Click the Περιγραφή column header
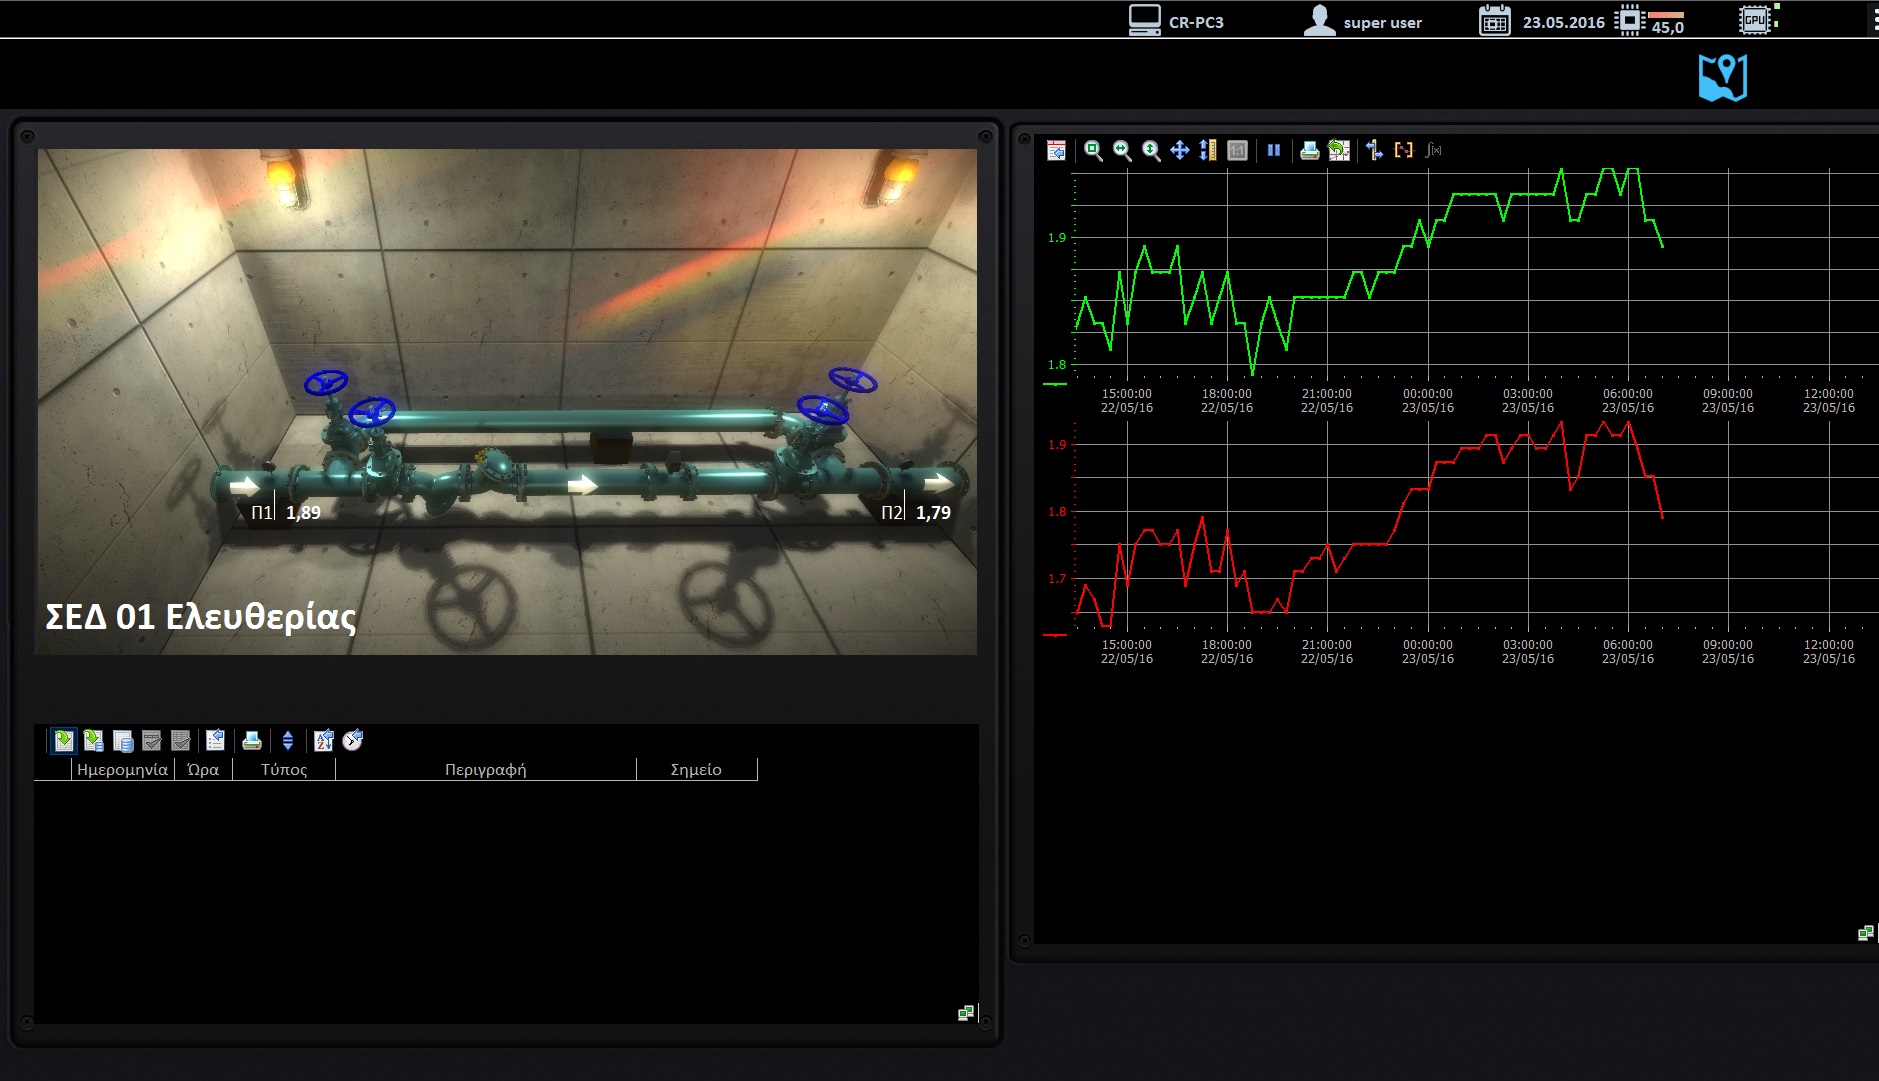Viewport: 1879px width, 1081px height. point(485,770)
